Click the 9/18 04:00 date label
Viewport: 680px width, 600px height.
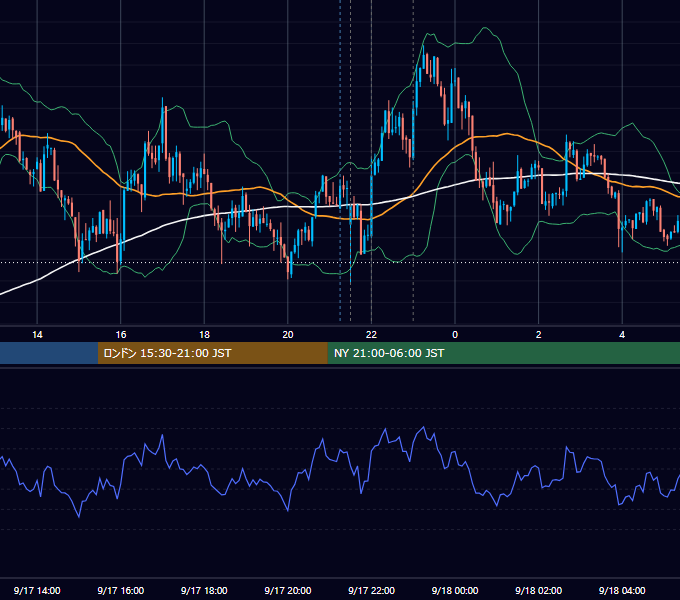[x=622, y=590]
